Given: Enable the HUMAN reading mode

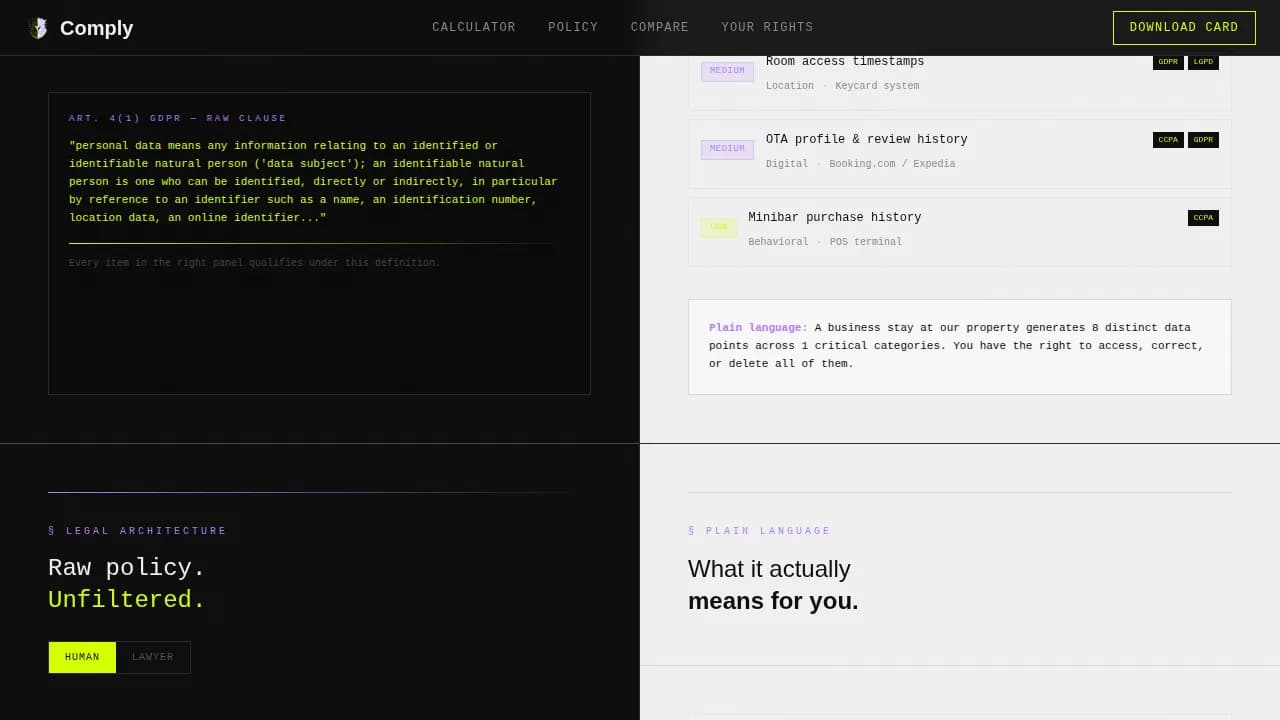Looking at the screenshot, I should 82,657.
